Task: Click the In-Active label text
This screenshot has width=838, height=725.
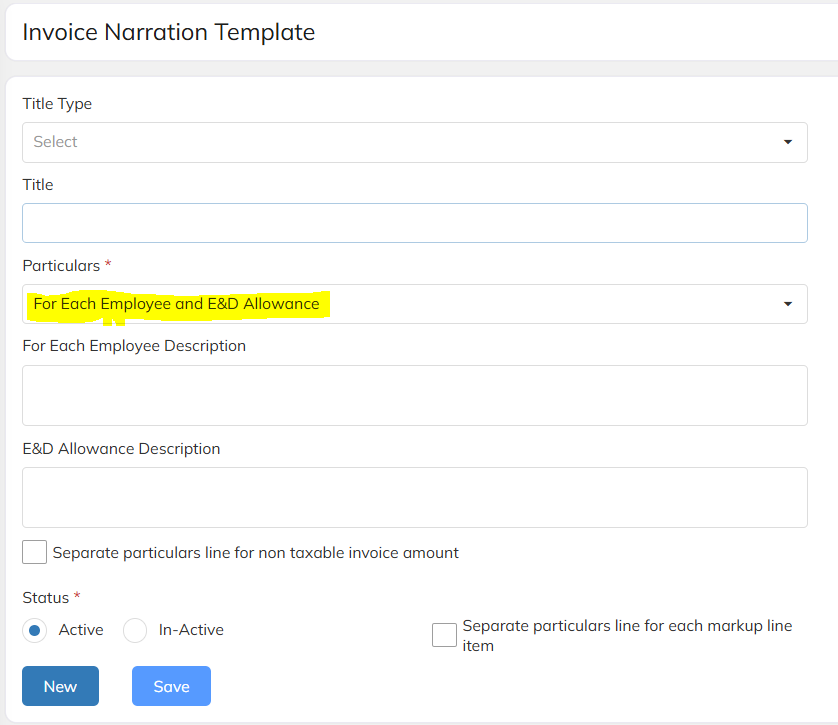Action: (x=191, y=630)
